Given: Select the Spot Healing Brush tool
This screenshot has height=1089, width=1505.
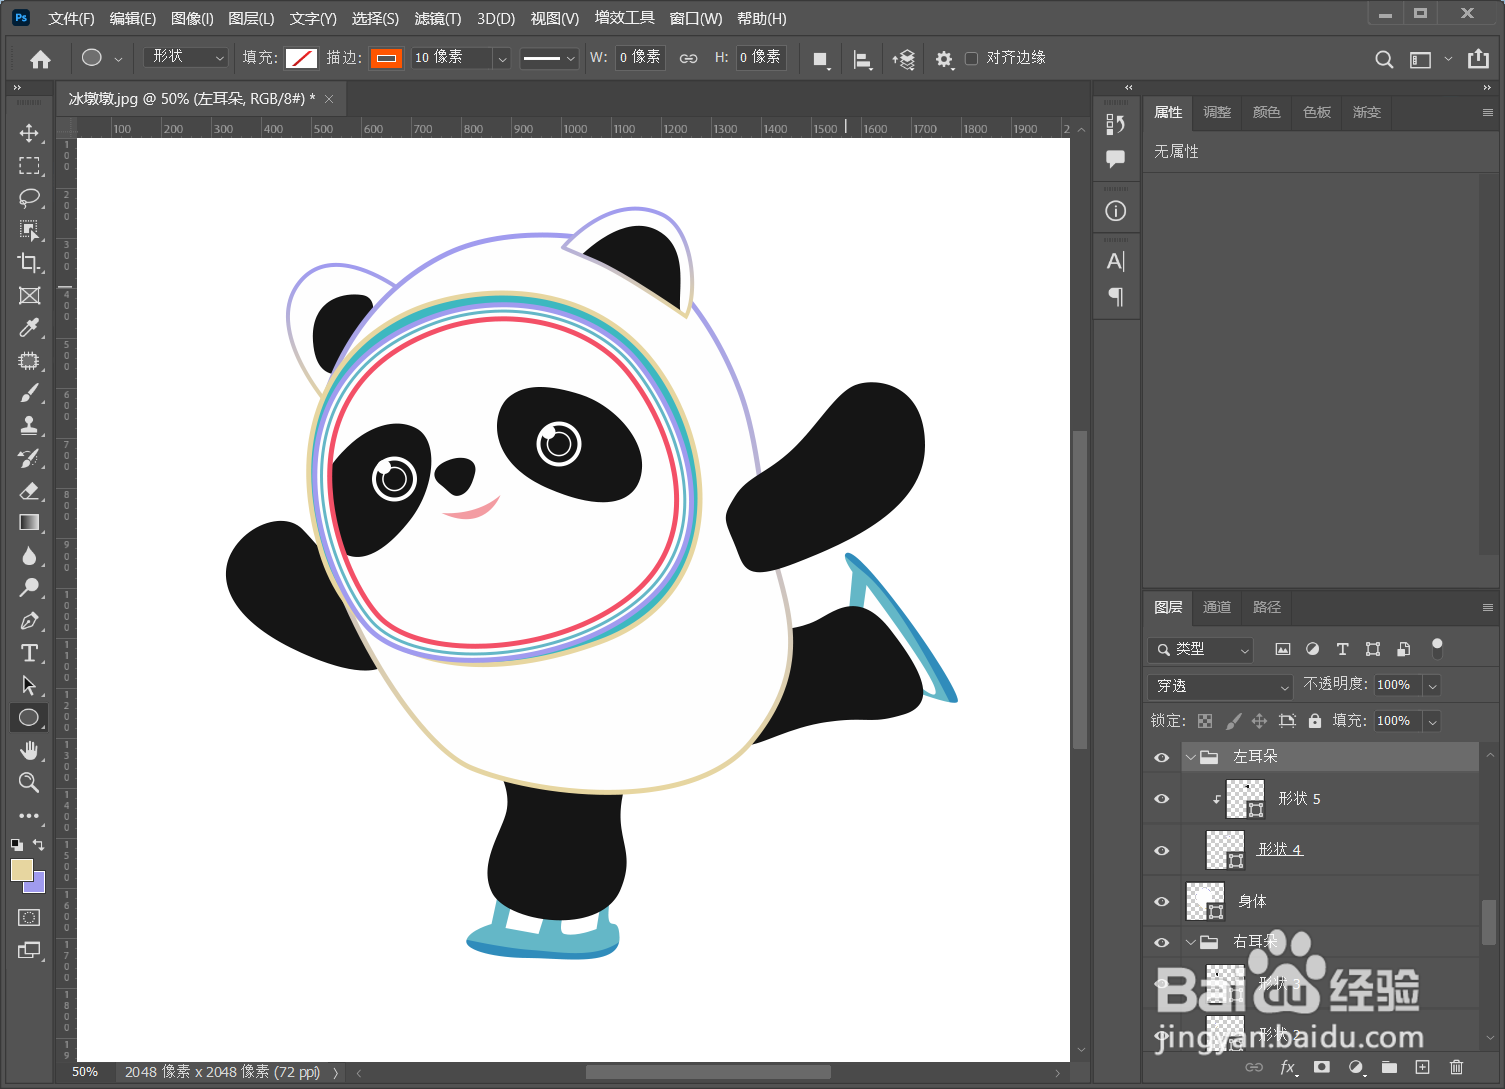Looking at the screenshot, I should click(29, 361).
